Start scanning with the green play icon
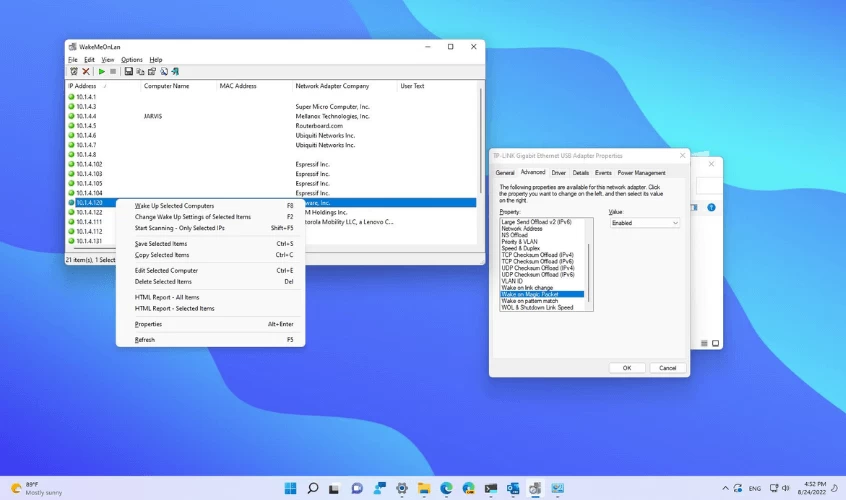The height and width of the screenshot is (500, 846). coord(101,71)
